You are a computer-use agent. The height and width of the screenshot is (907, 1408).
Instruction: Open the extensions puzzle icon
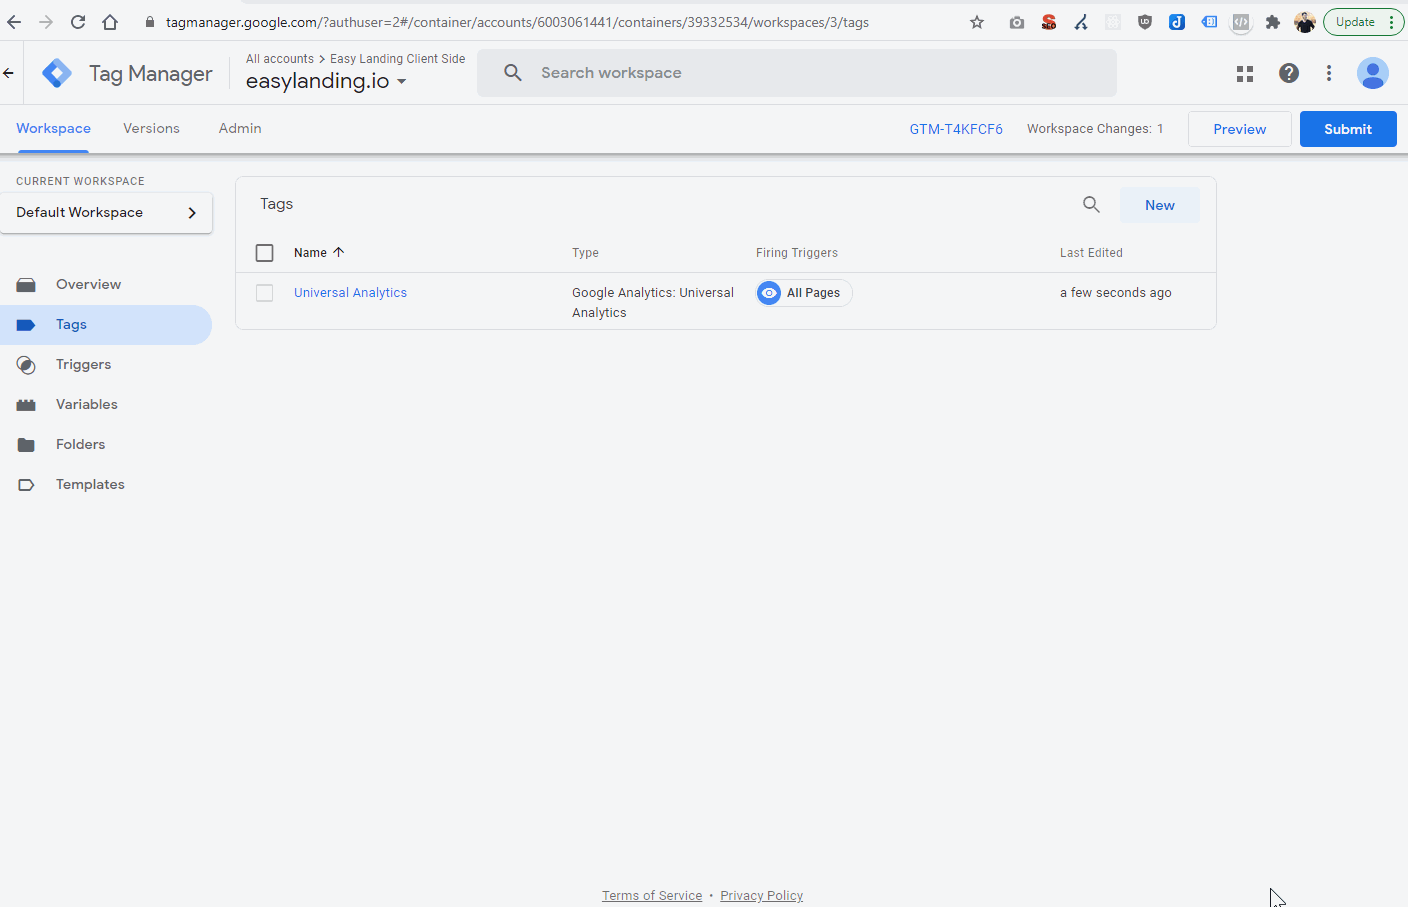(x=1273, y=22)
